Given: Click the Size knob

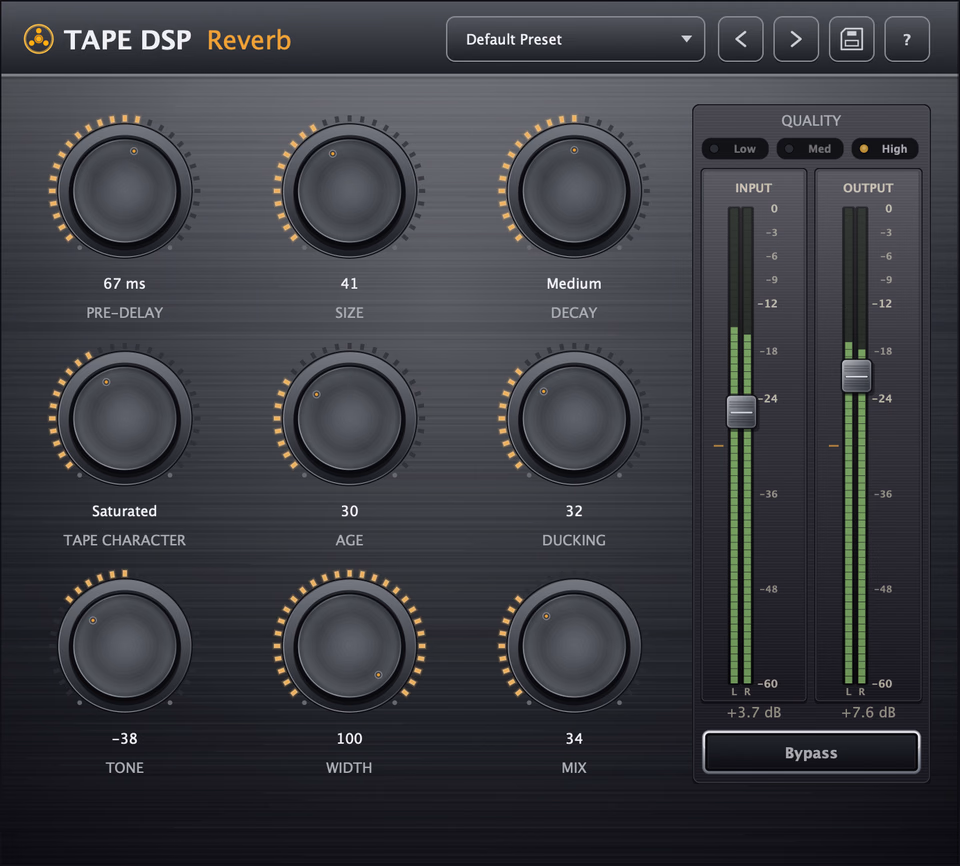Looking at the screenshot, I should tap(350, 190).
